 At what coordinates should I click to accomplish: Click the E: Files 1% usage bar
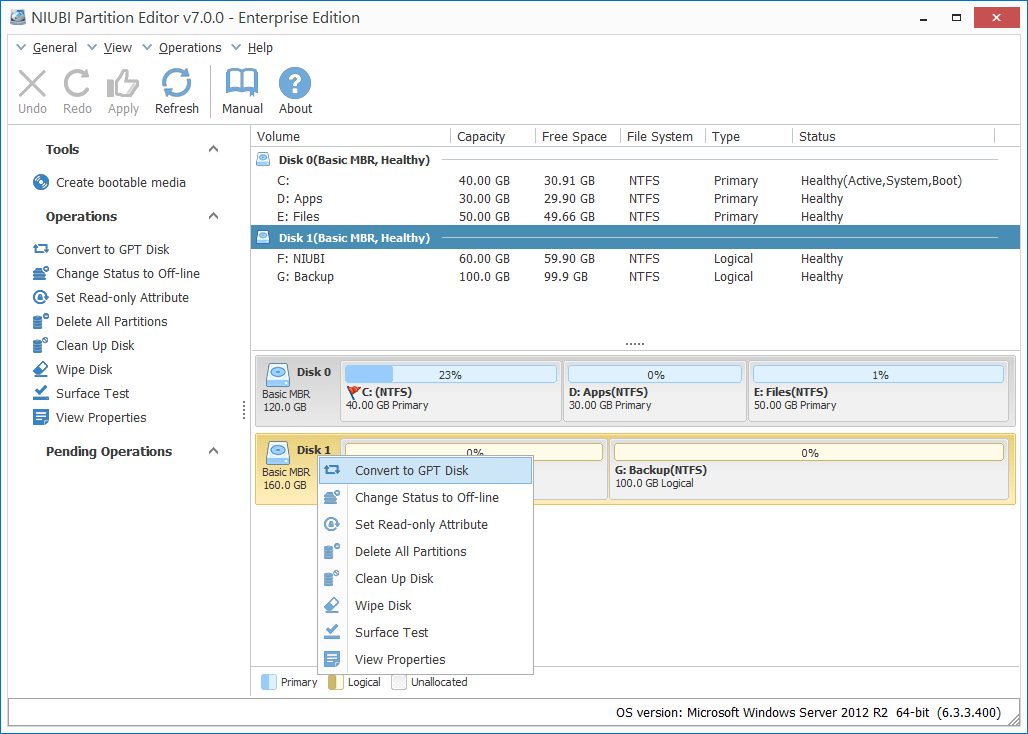(x=879, y=374)
